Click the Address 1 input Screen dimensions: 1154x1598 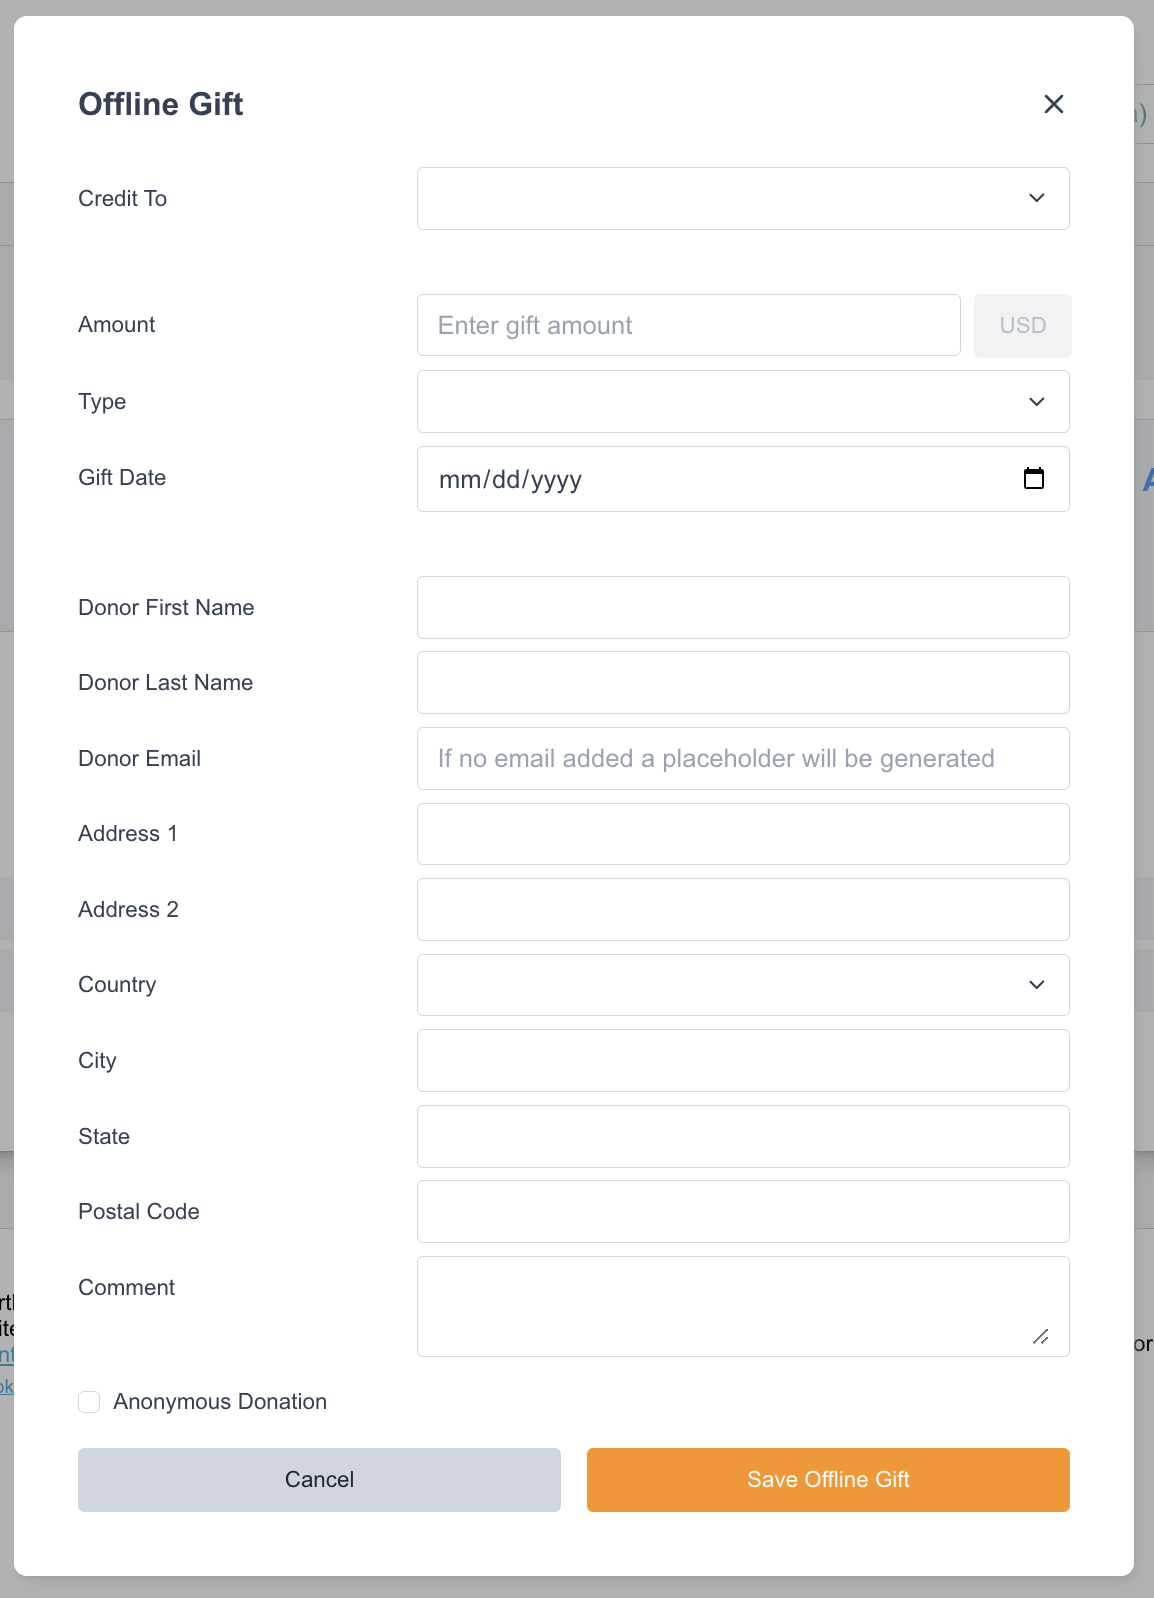[x=742, y=834]
